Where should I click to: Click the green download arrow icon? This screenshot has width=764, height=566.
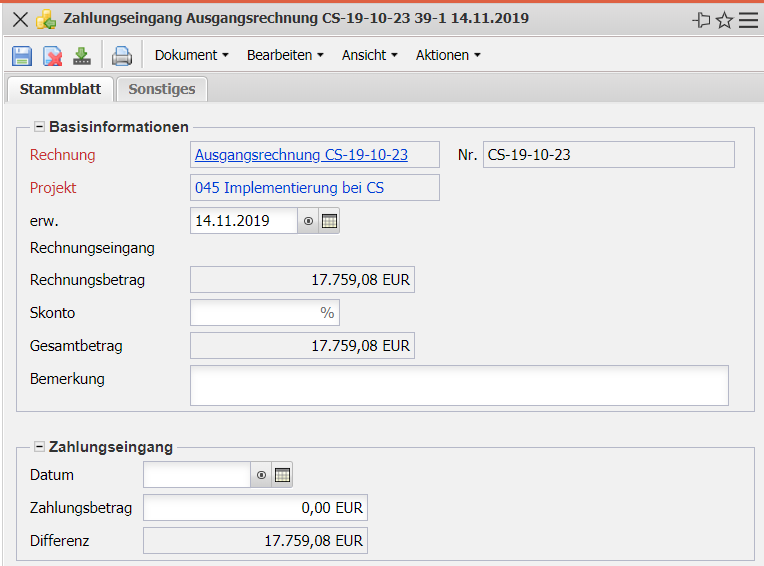pos(82,56)
